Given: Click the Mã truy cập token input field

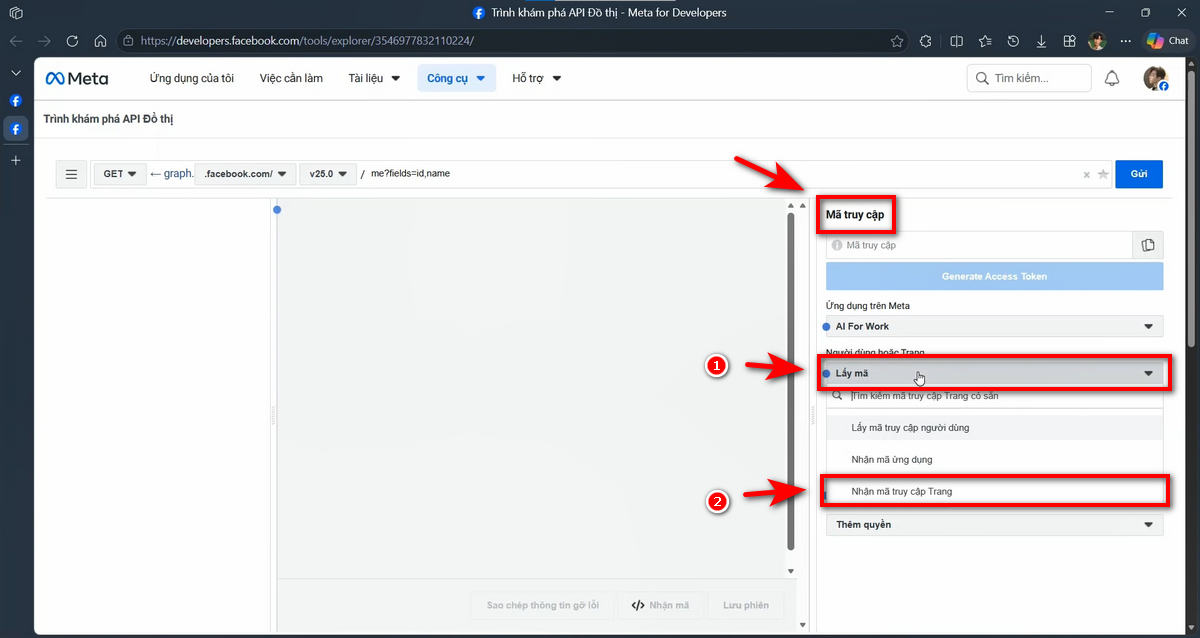Looking at the screenshot, I should click(979, 245).
